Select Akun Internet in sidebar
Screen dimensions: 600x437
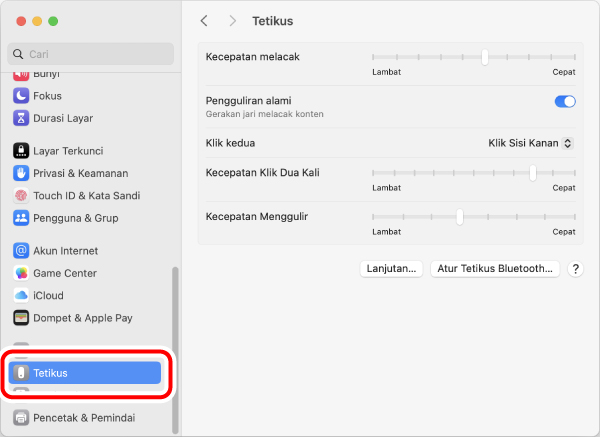click(x=65, y=251)
